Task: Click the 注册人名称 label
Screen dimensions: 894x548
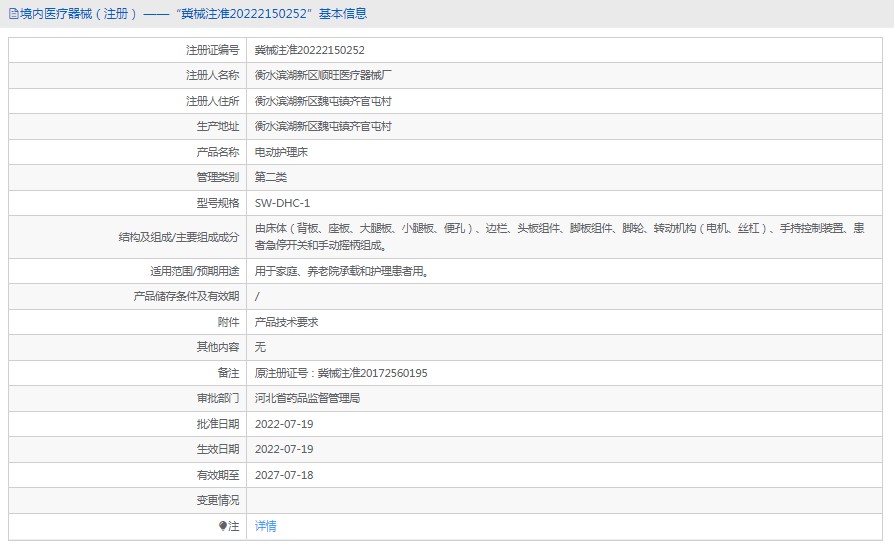Action: coord(212,75)
